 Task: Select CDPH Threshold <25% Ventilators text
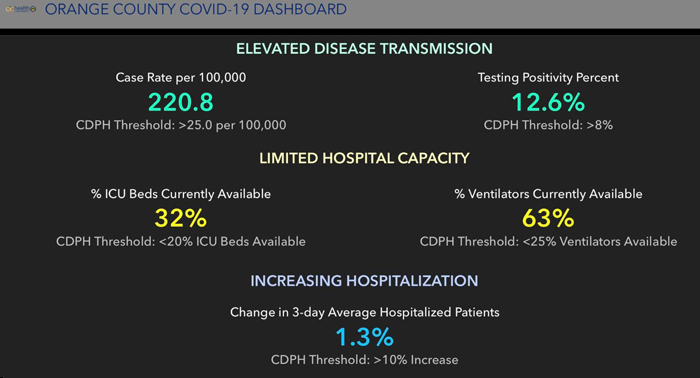(548, 241)
